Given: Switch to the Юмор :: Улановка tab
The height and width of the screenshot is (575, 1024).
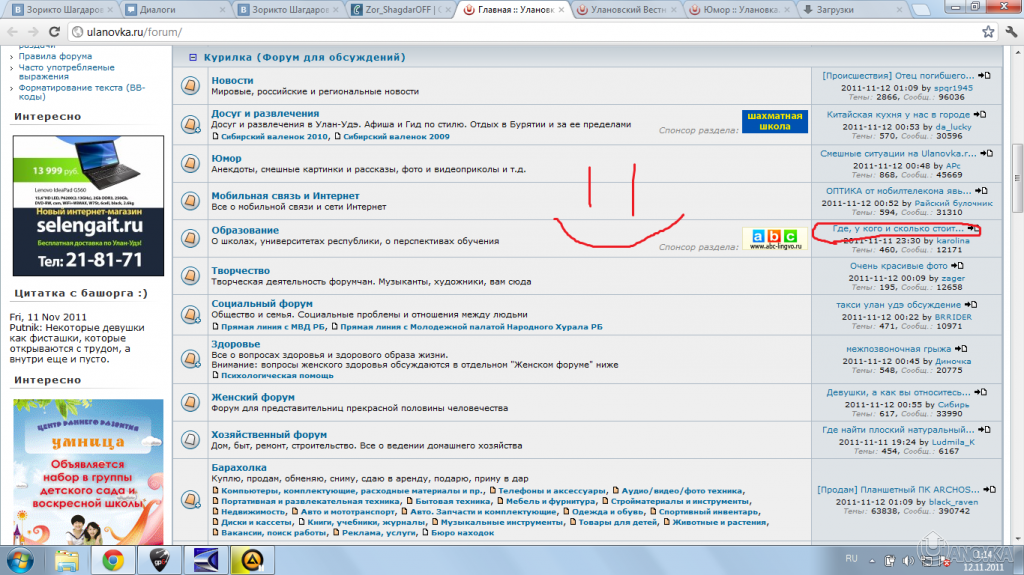Looking at the screenshot, I should (740, 10).
